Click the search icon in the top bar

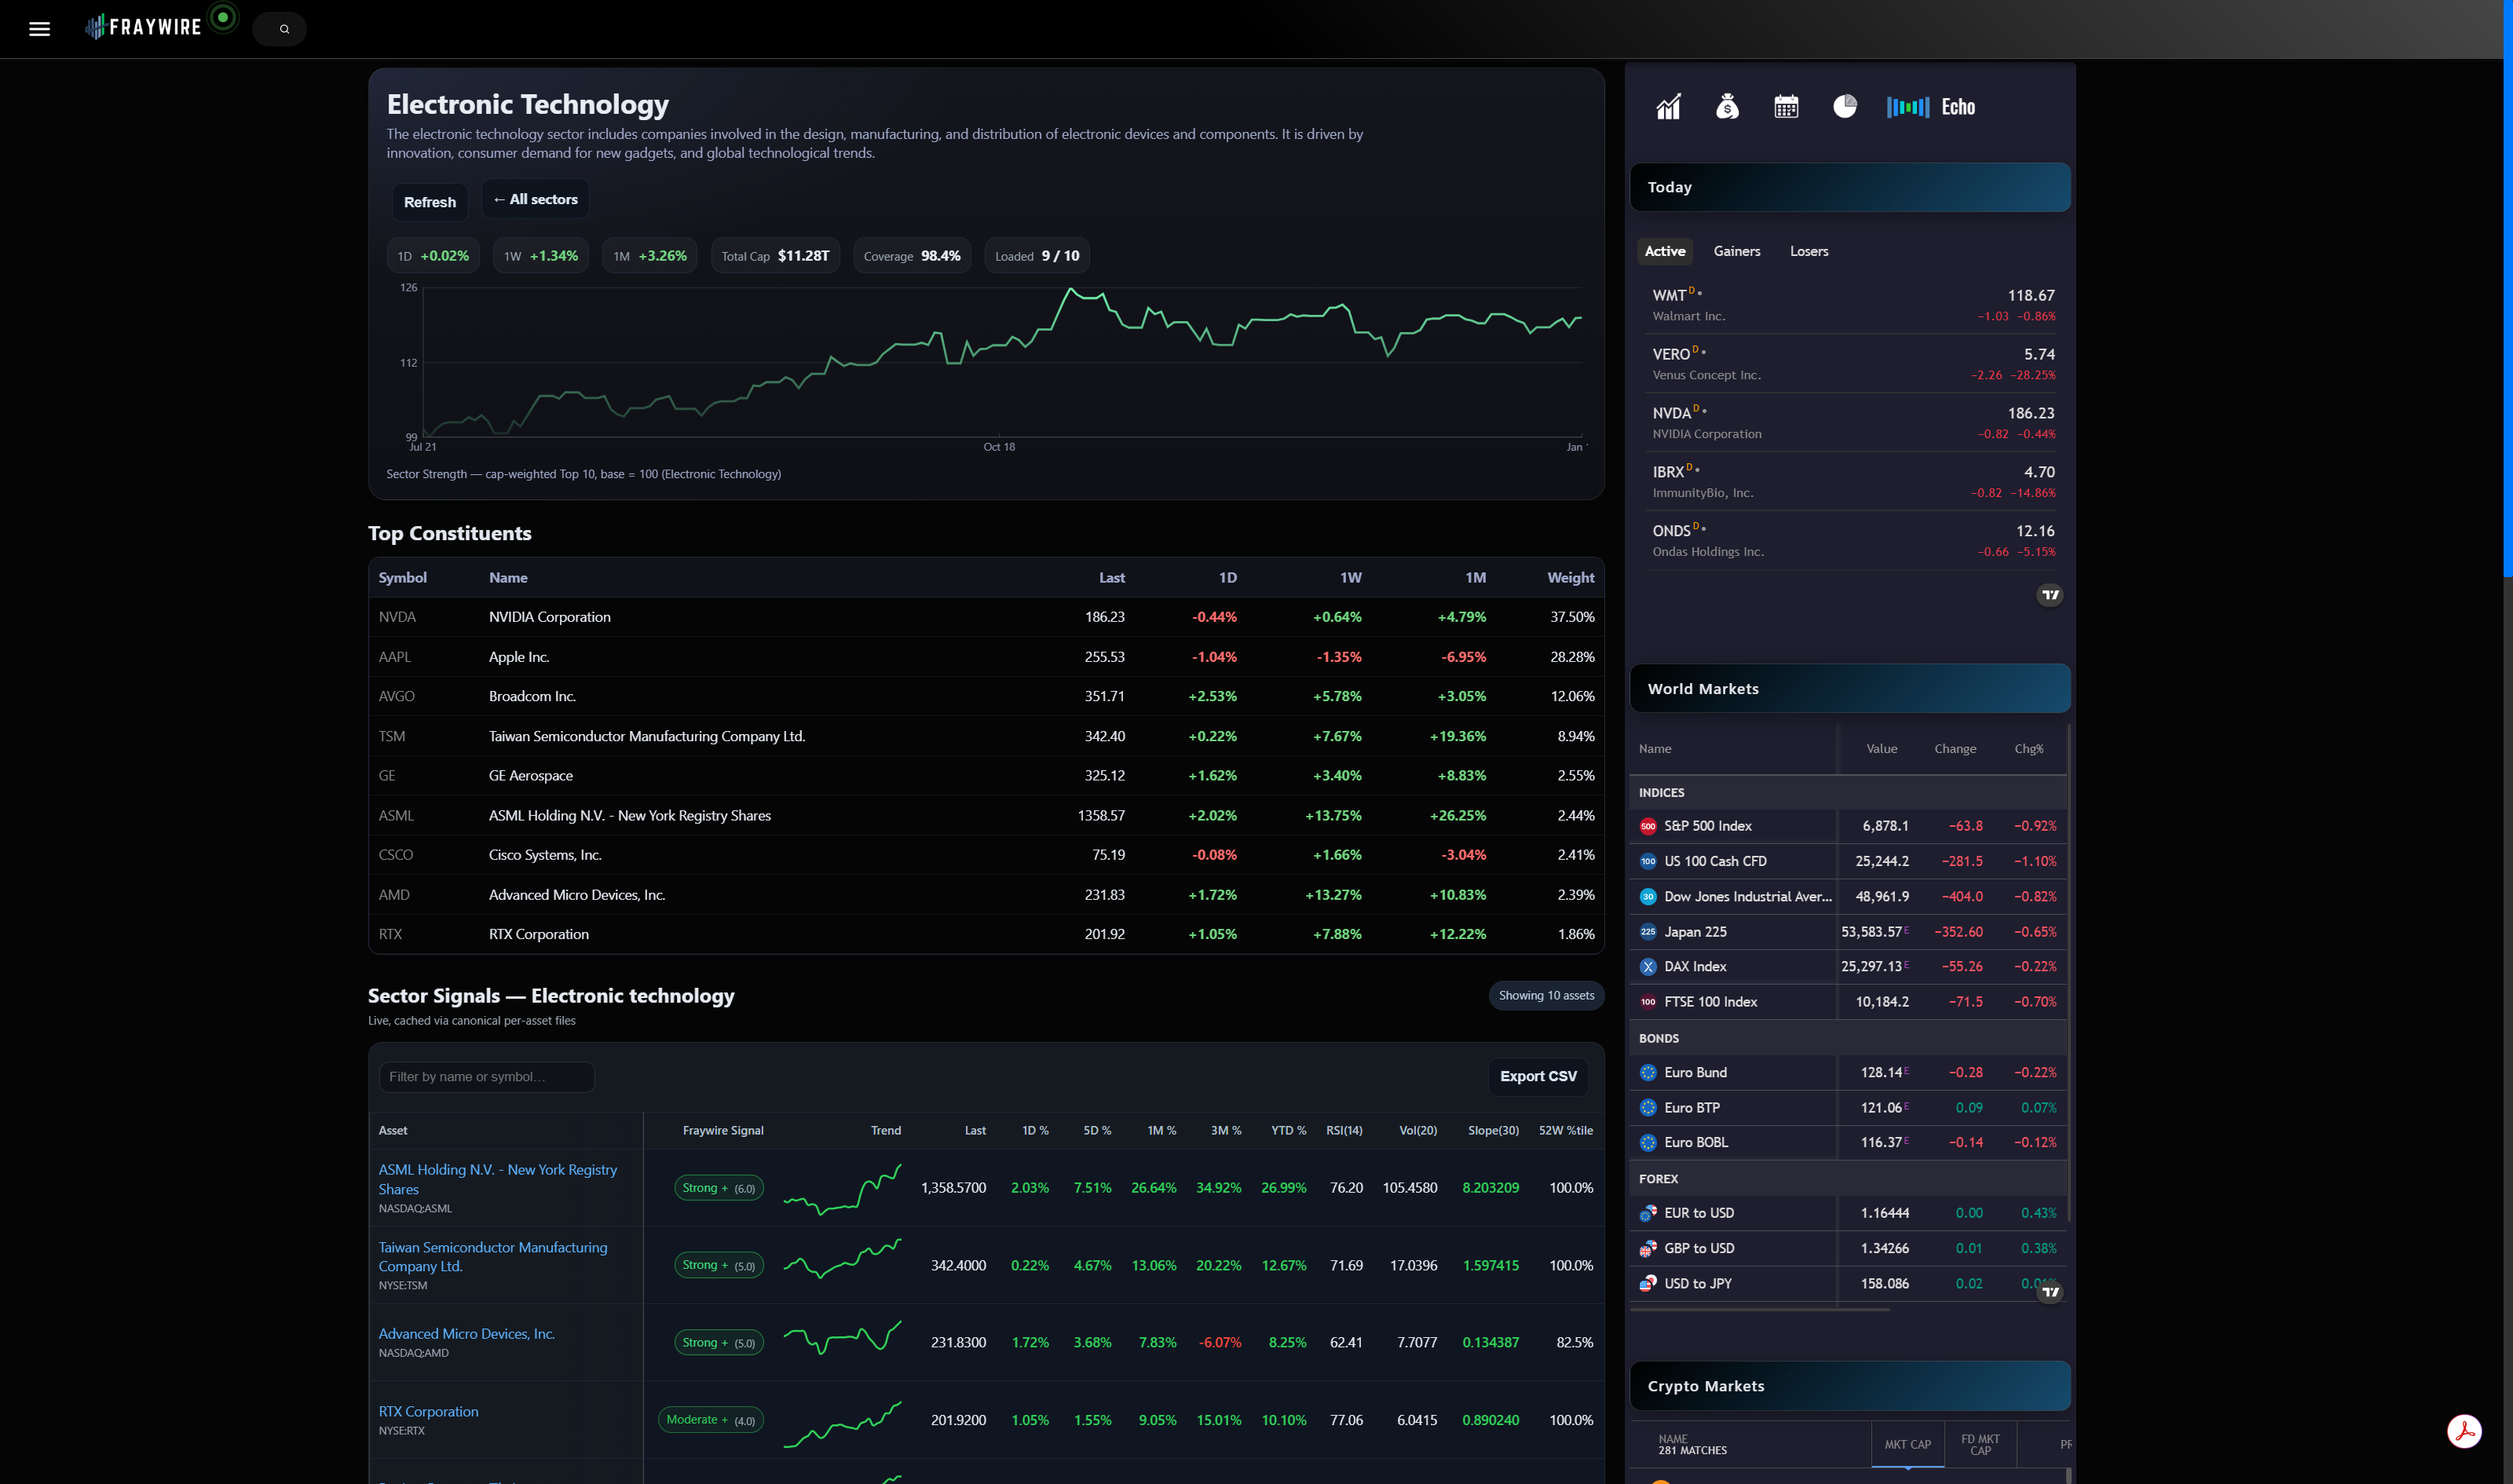pos(281,28)
